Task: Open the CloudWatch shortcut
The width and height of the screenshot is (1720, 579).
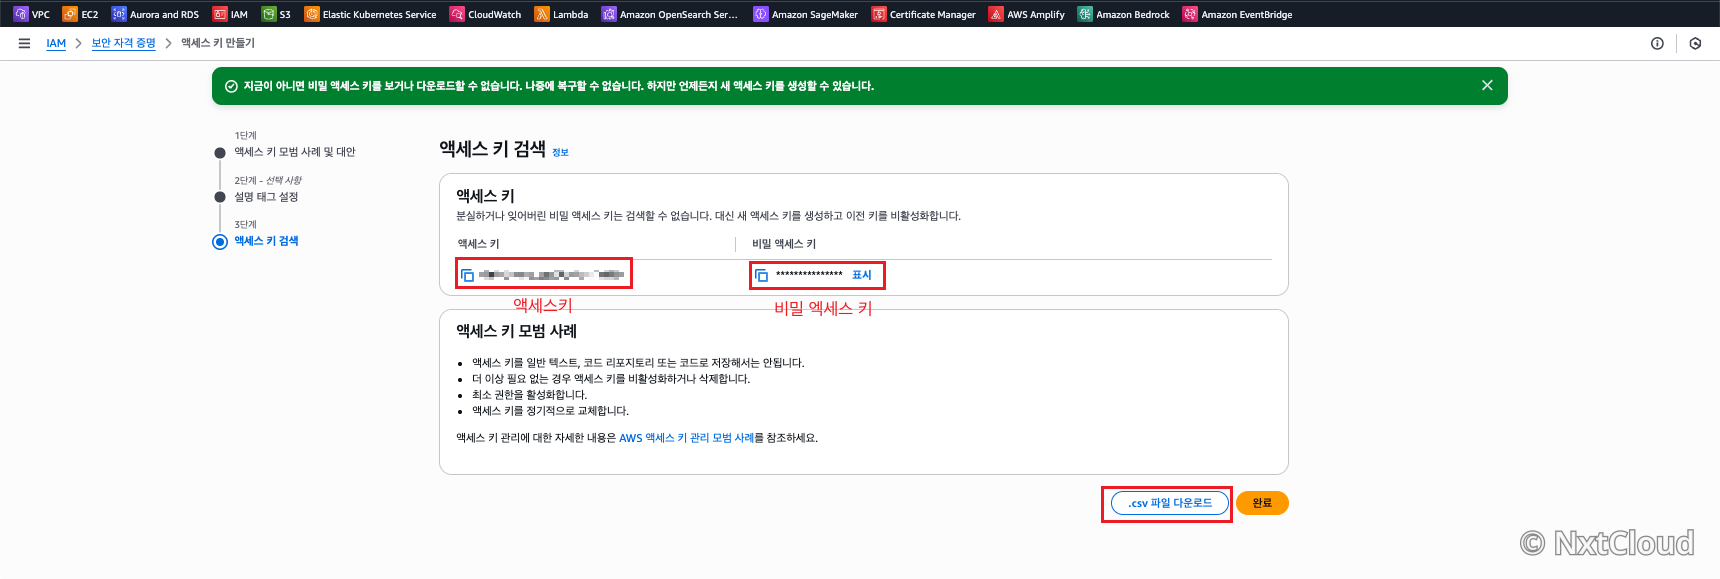Action: pyautogui.click(x=485, y=14)
